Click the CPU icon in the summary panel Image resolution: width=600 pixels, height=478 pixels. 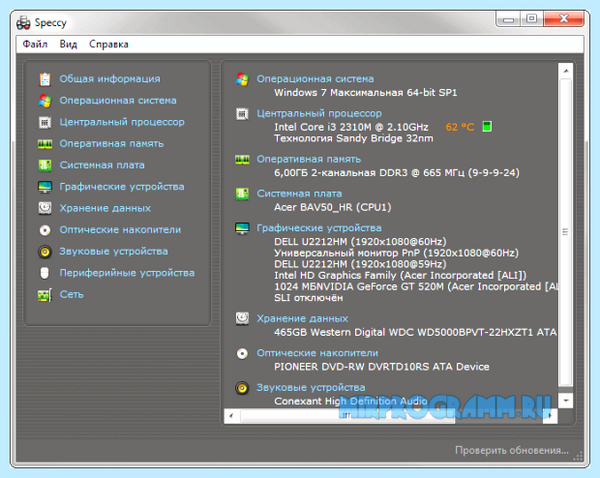242,114
